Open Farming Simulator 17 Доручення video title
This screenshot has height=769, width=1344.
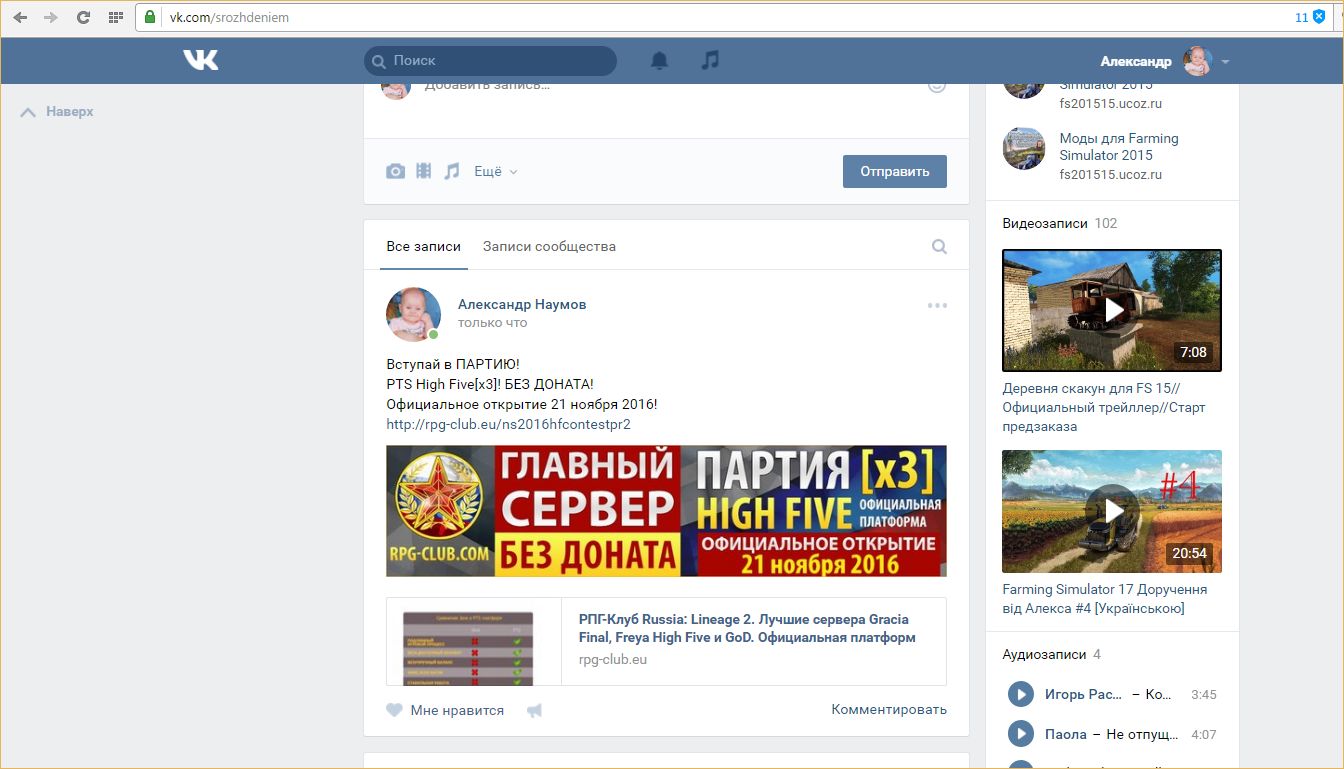(x=1105, y=599)
